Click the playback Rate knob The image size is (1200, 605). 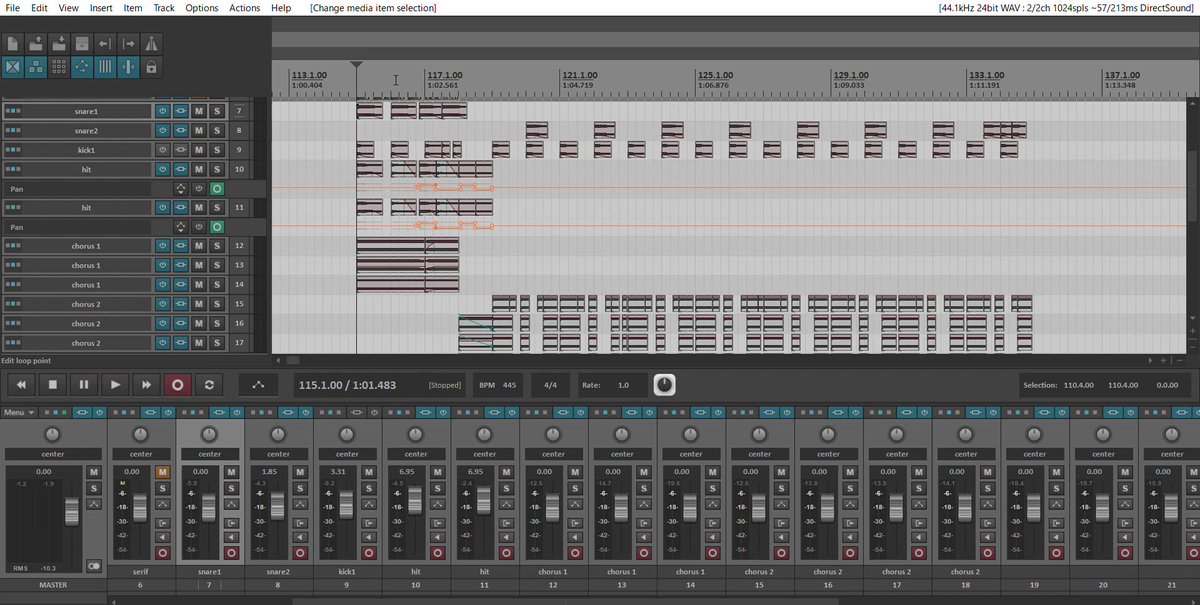point(664,385)
